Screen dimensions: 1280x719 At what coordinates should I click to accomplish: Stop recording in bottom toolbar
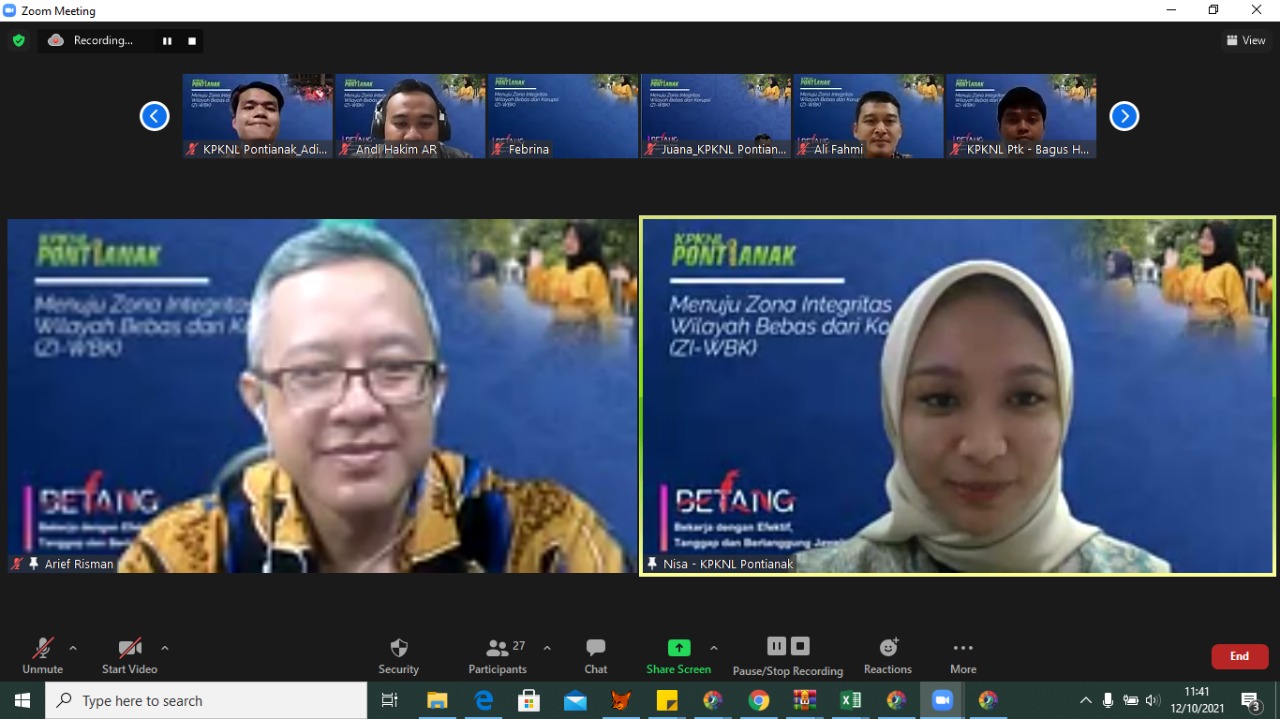[800, 646]
